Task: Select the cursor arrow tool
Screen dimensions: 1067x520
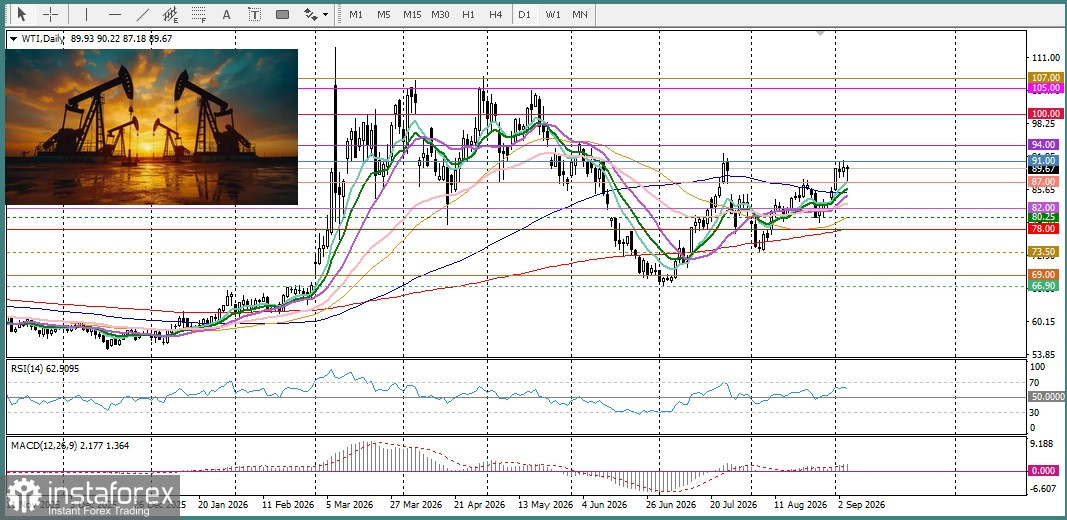Action: point(22,14)
